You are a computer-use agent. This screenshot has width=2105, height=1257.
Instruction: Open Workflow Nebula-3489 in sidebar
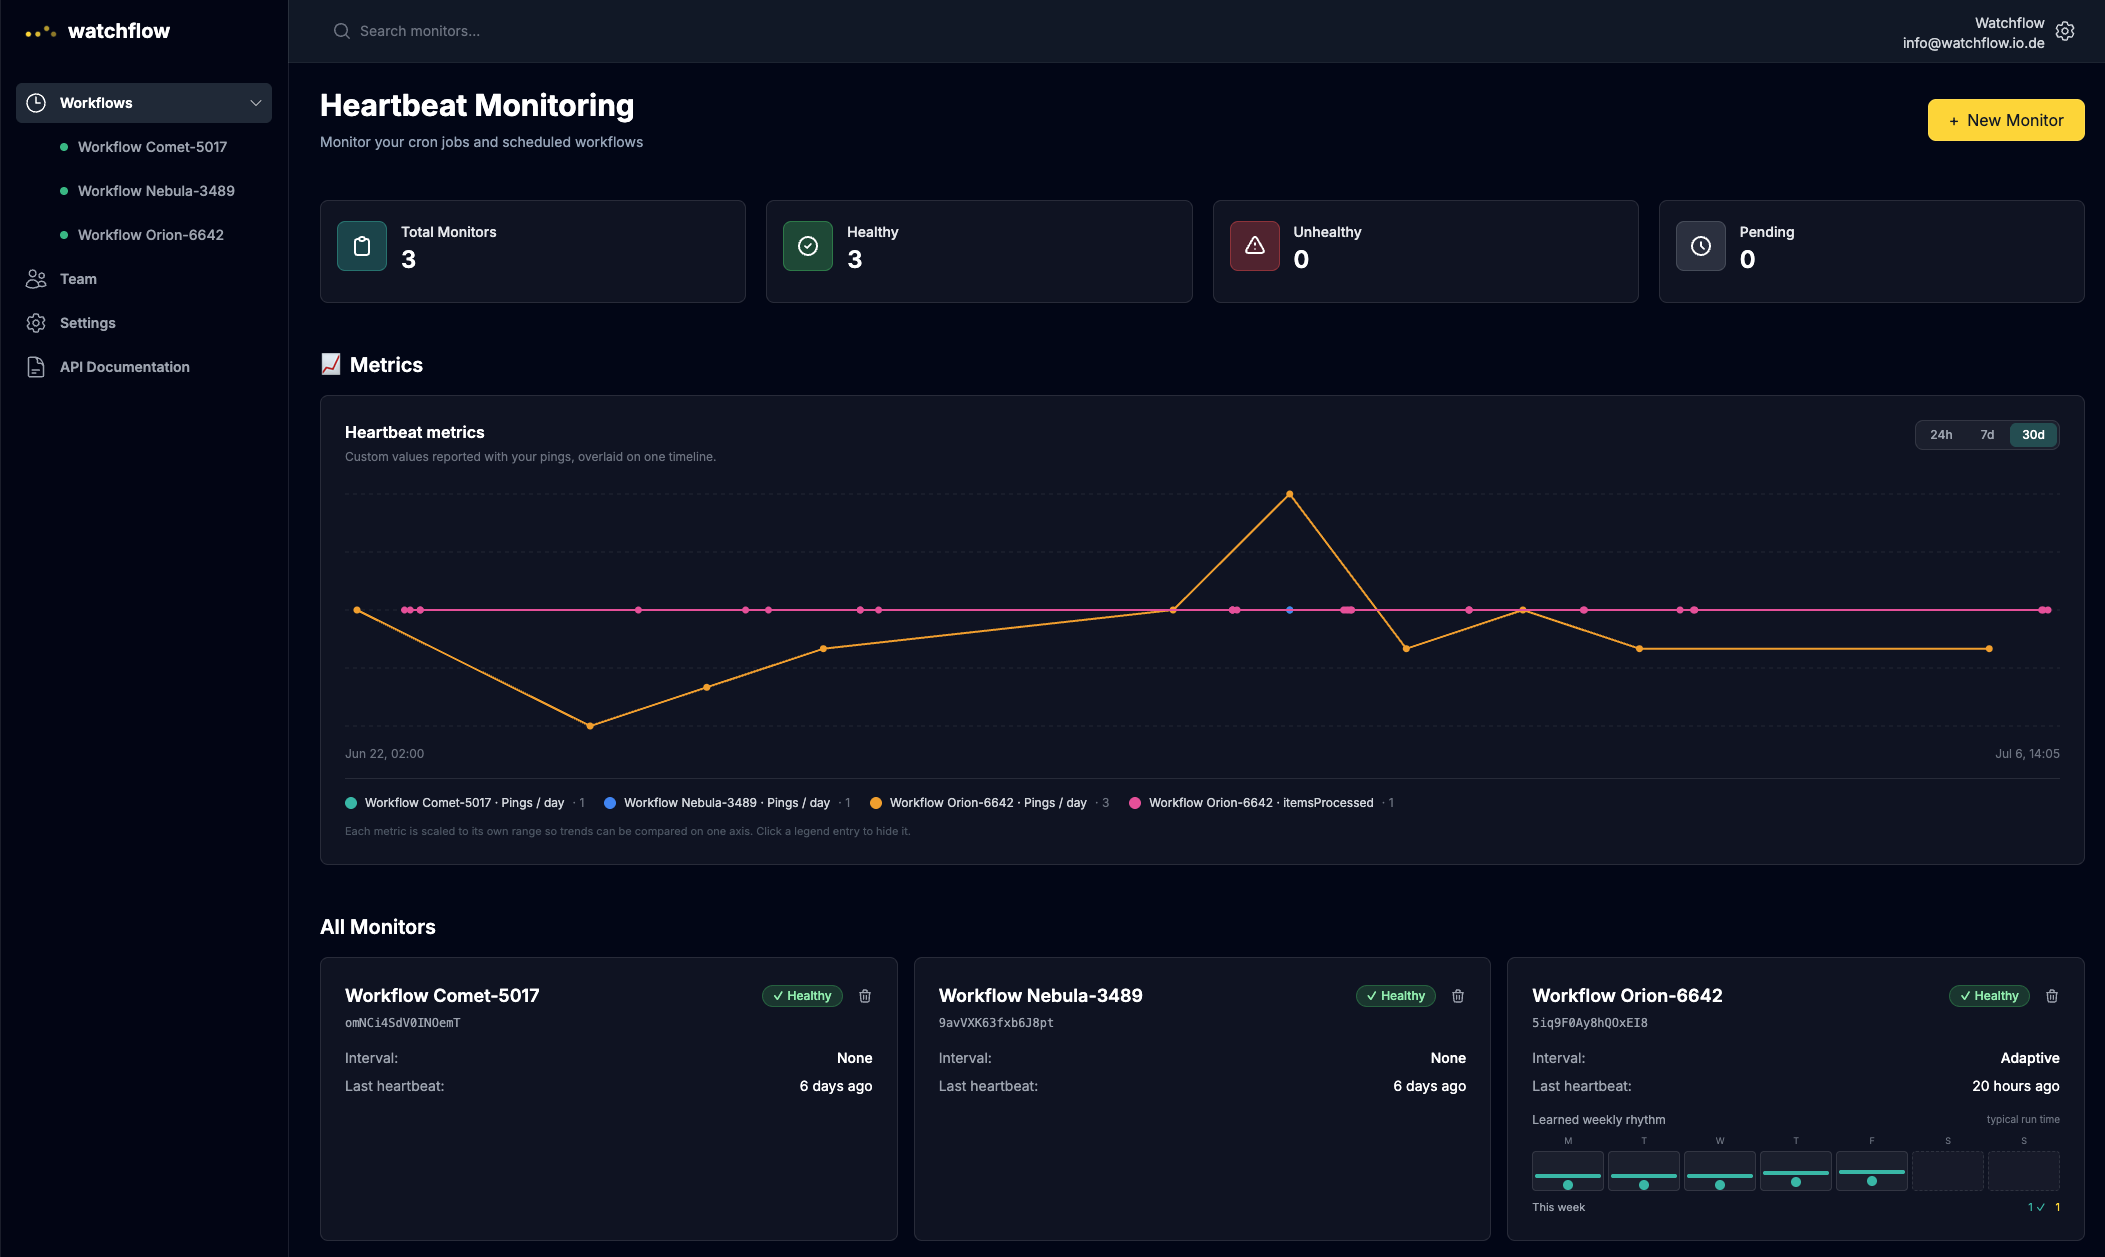tap(156, 191)
